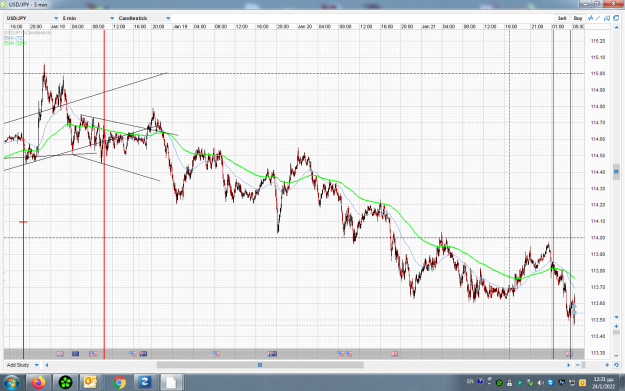The image size is (625, 391).
Task: Click the EMA (72) legend label
Action: 14,38
